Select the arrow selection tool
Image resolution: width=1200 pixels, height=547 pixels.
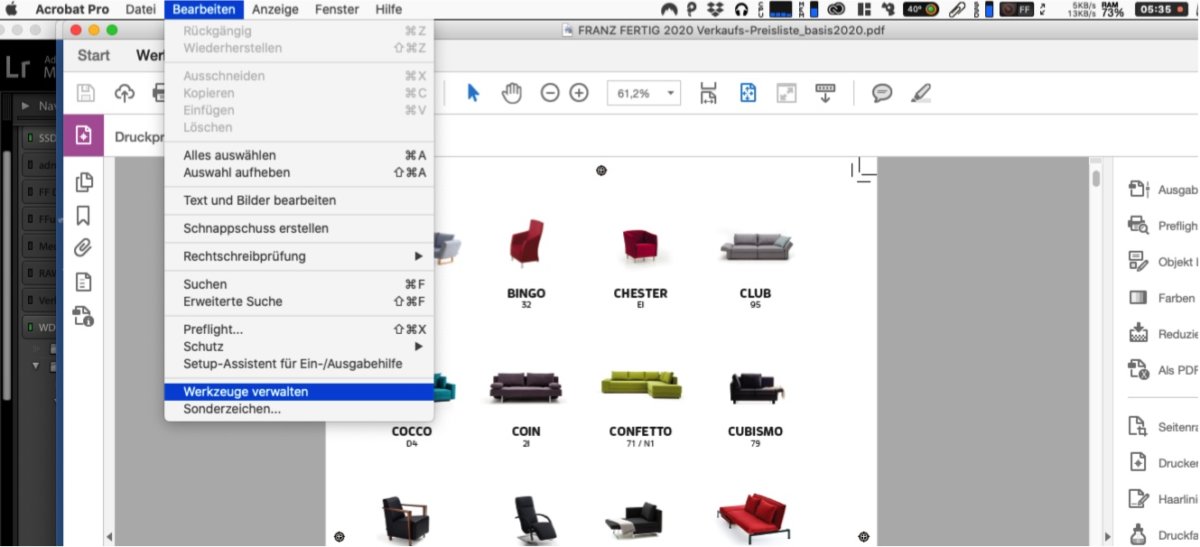(x=473, y=93)
